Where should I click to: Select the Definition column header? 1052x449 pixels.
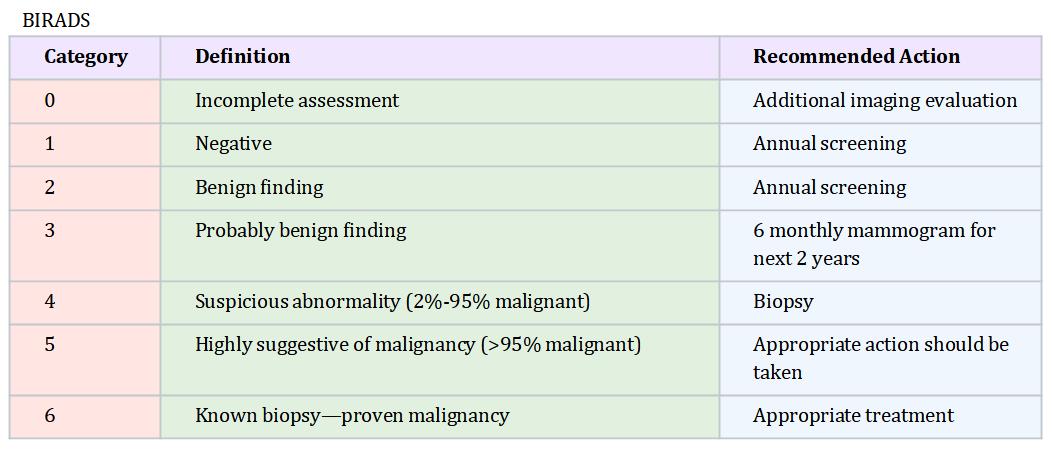(x=440, y=57)
